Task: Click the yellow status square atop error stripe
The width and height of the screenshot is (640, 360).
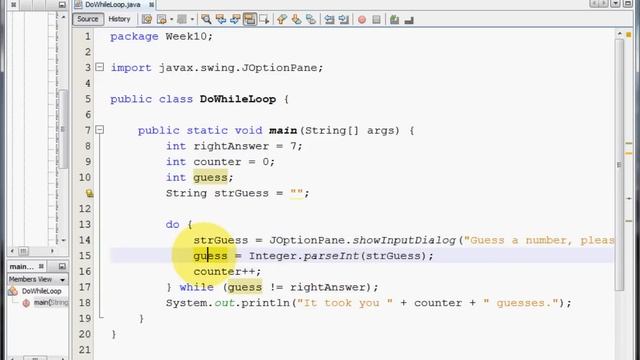Action: [x=629, y=35]
